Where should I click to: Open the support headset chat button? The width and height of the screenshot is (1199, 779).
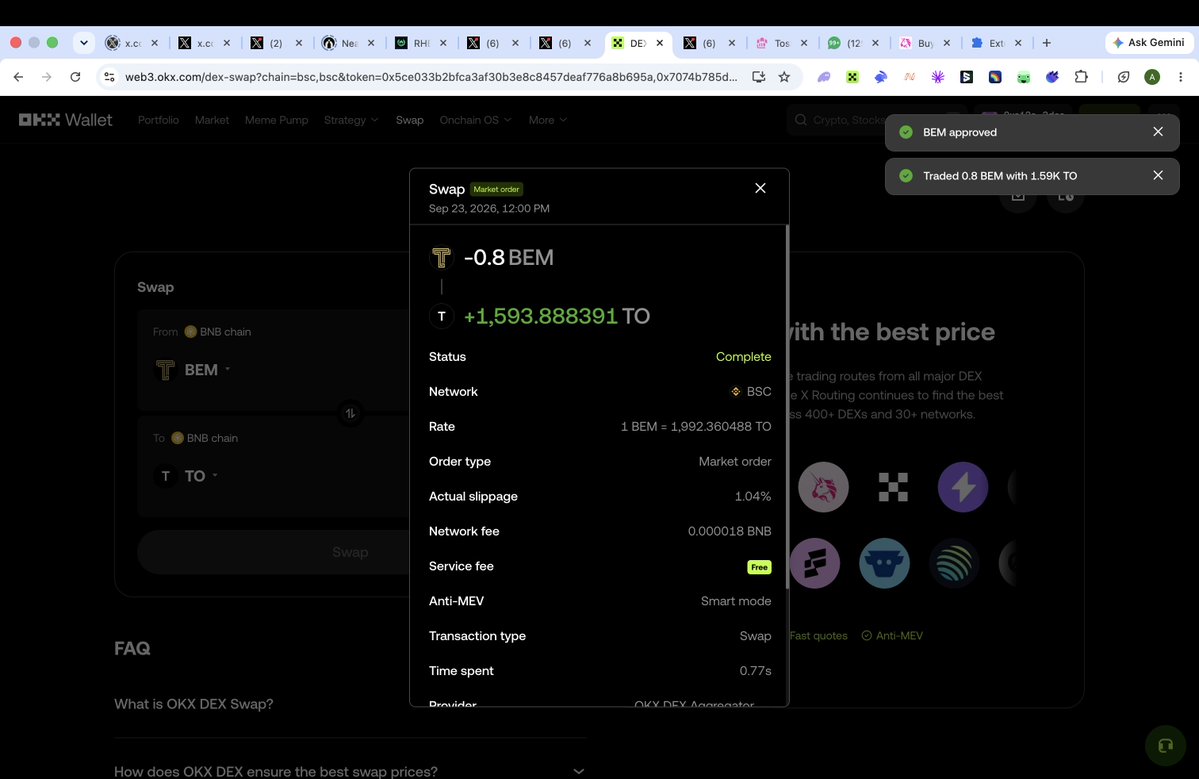tap(1165, 745)
